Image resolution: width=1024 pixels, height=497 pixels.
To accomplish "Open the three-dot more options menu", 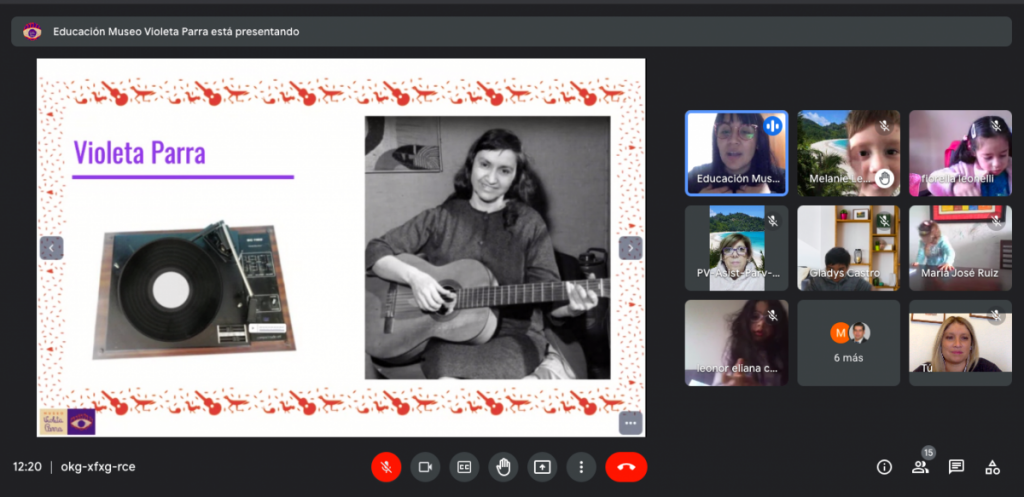I will click(581, 466).
